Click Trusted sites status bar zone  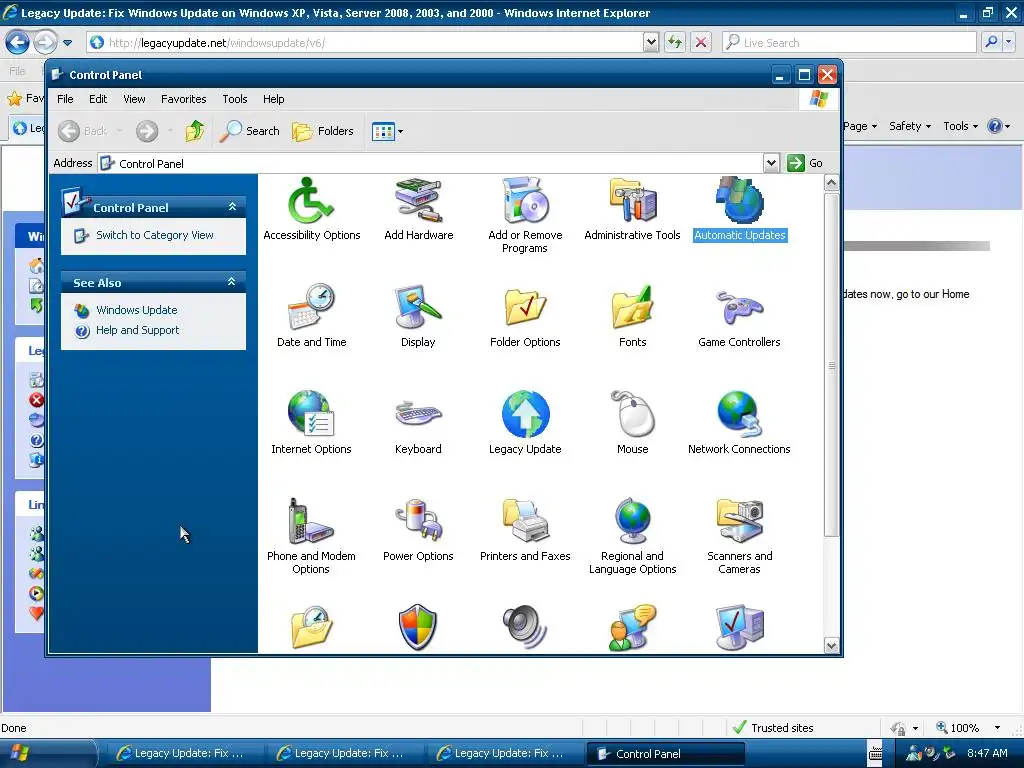[774, 728]
